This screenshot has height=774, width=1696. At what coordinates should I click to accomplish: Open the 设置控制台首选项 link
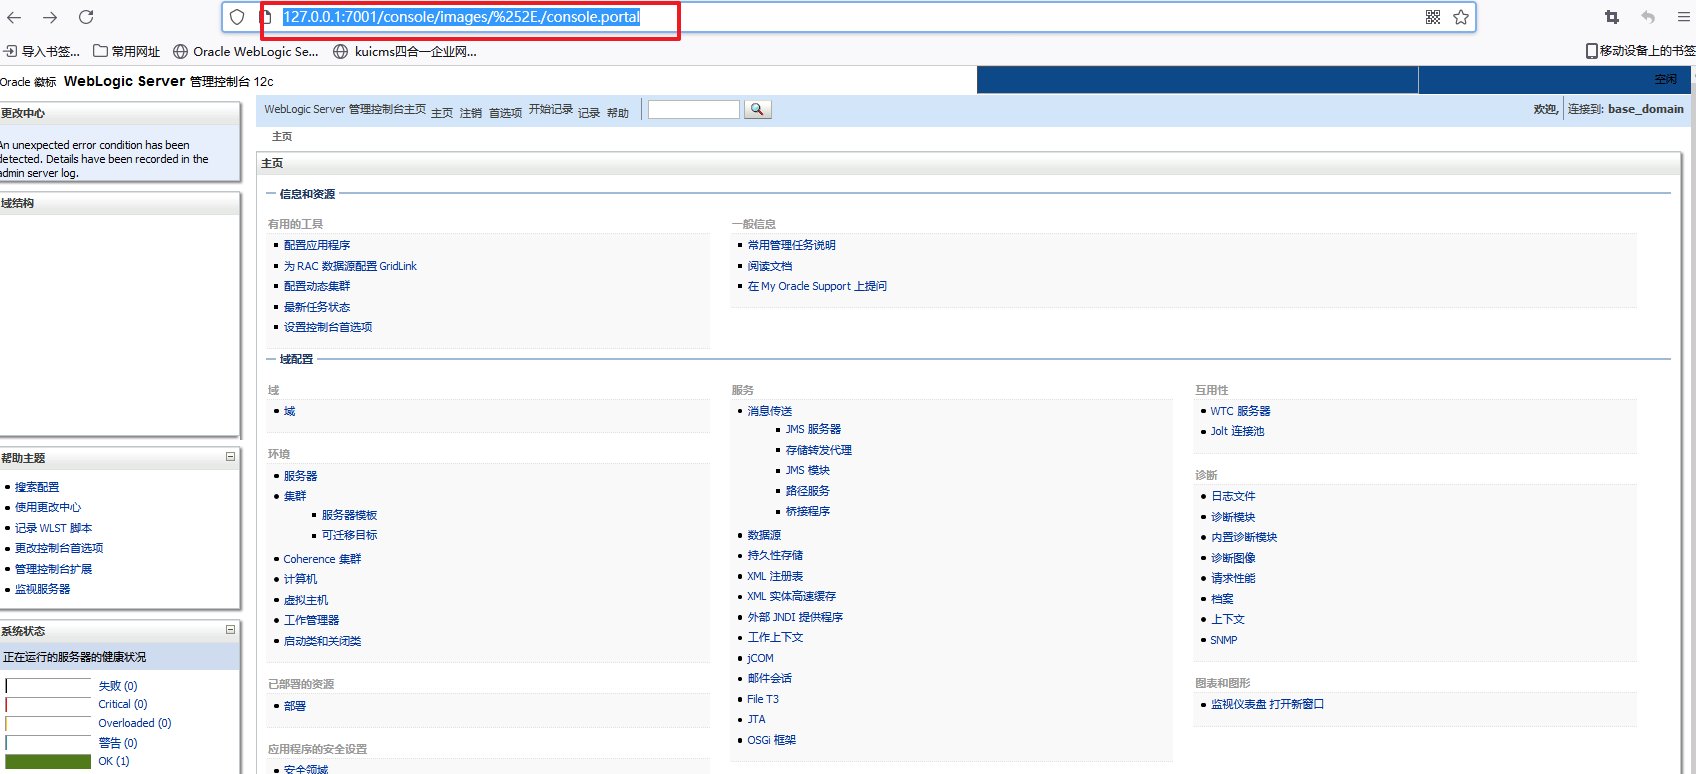click(328, 327)
